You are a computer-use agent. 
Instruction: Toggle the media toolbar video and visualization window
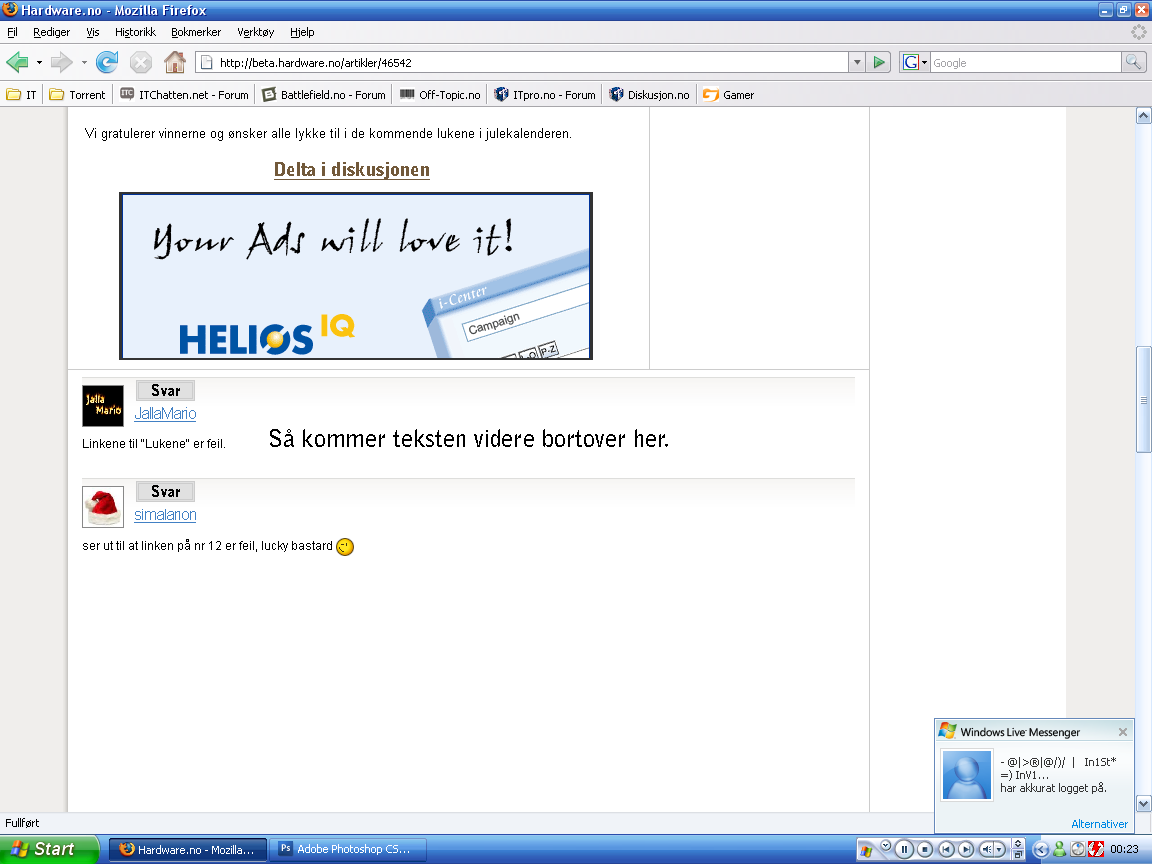[x=1018, y=843]
